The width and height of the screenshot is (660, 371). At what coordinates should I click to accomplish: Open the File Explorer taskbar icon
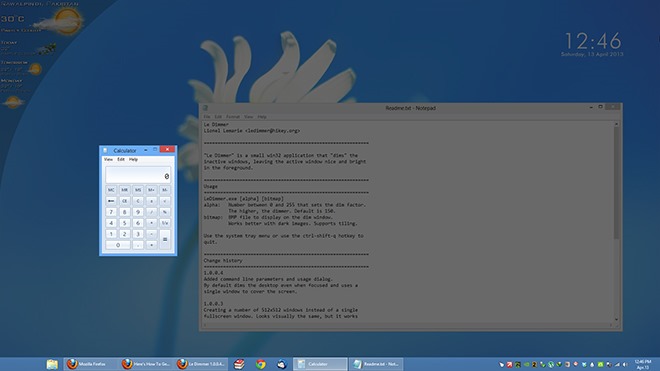pyautogui.click(x=52, y=364)
